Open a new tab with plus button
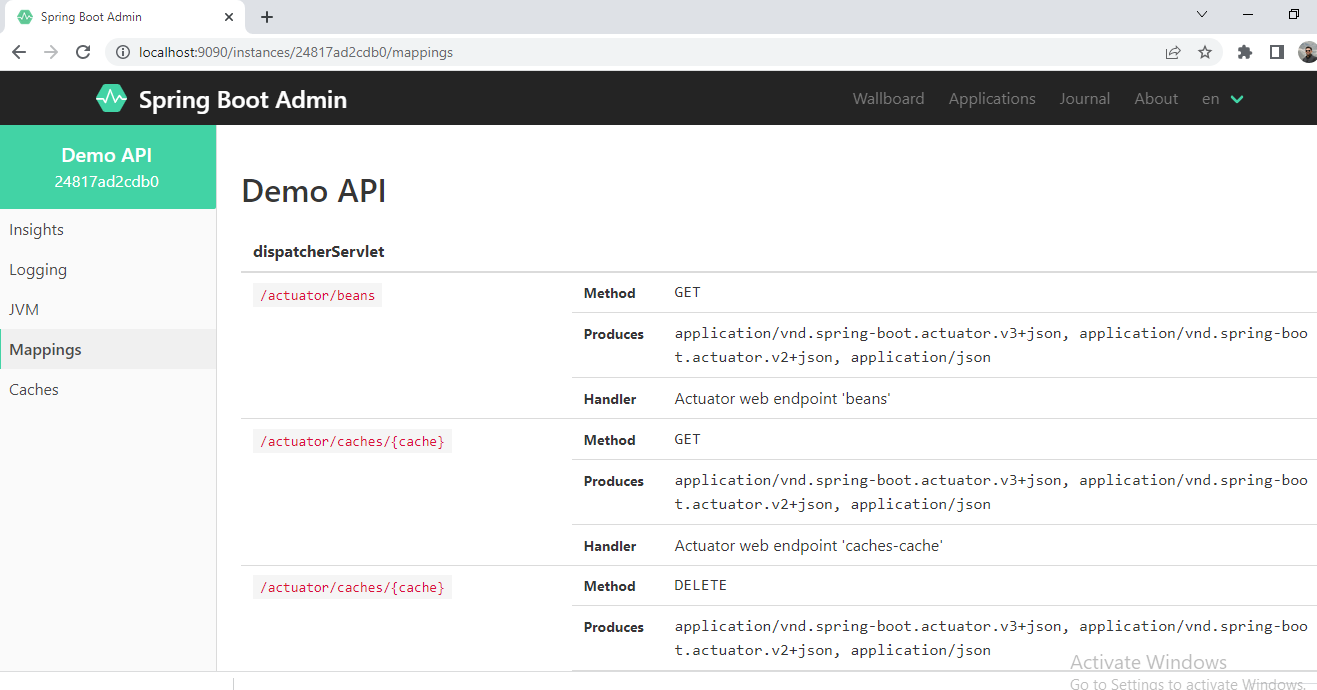The image size is (1317, 690). tap(267, 17)
